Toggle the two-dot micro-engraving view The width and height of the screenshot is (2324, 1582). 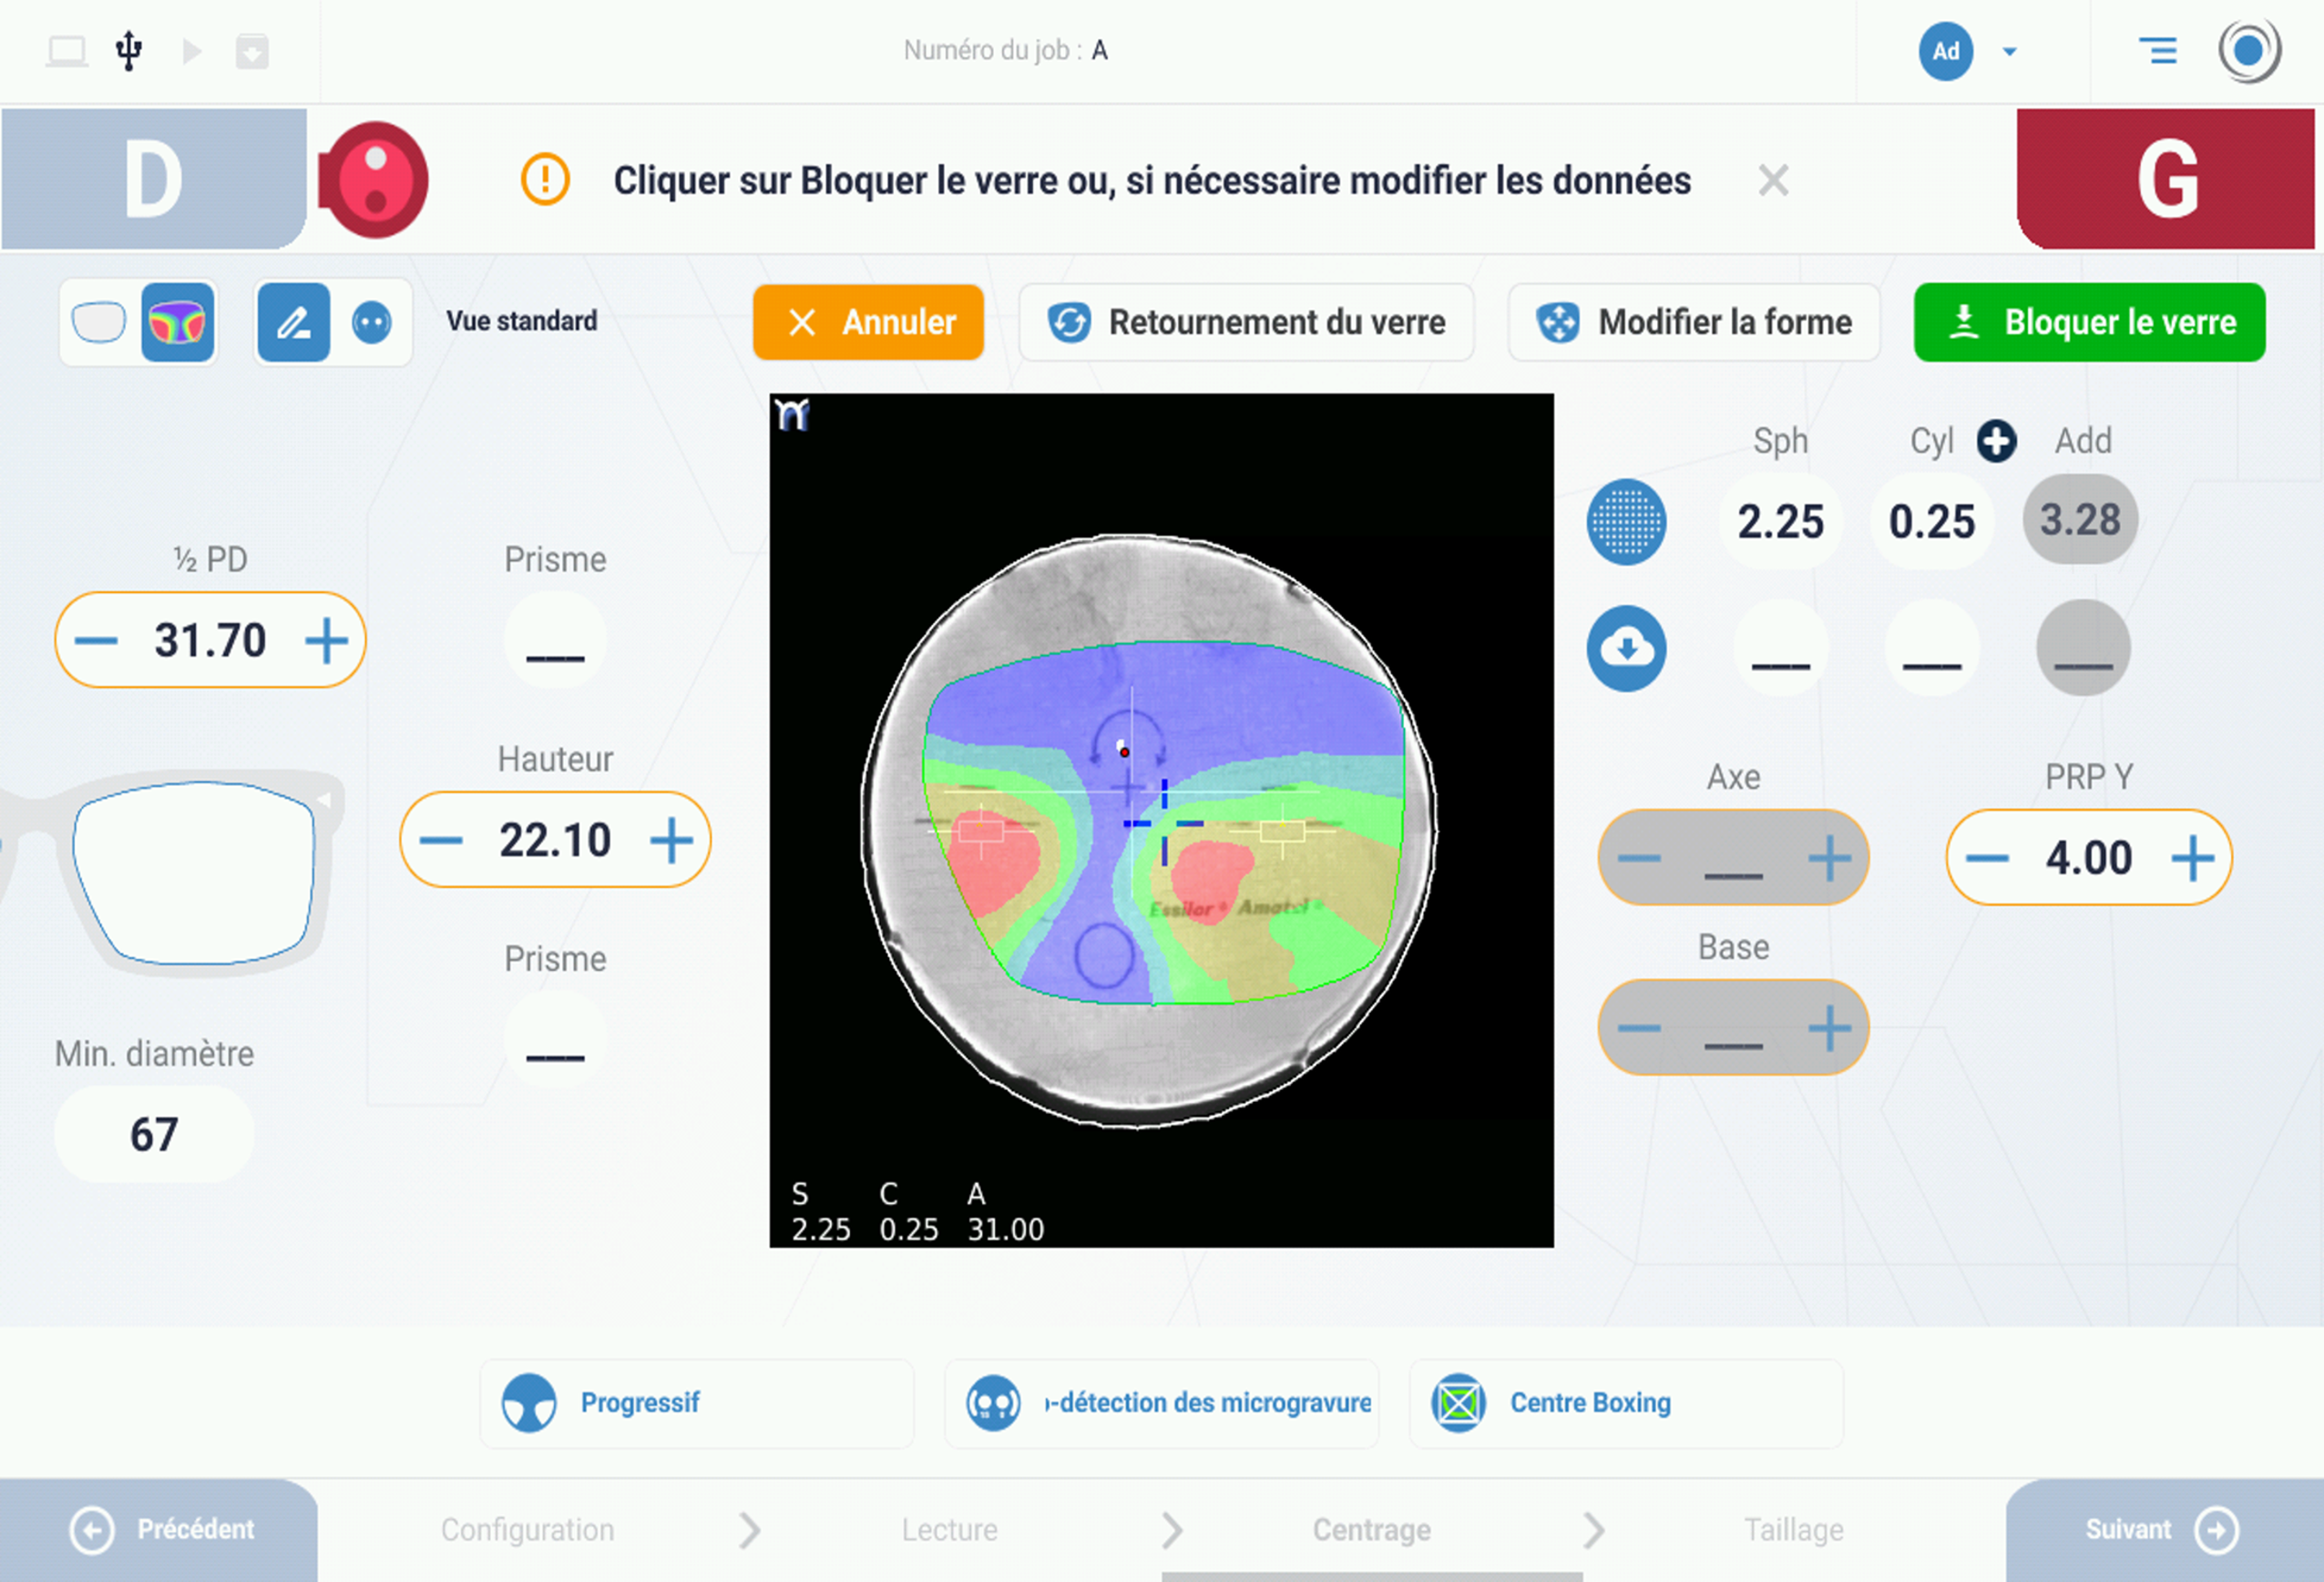pyautogui.click(x=372, y=322)
